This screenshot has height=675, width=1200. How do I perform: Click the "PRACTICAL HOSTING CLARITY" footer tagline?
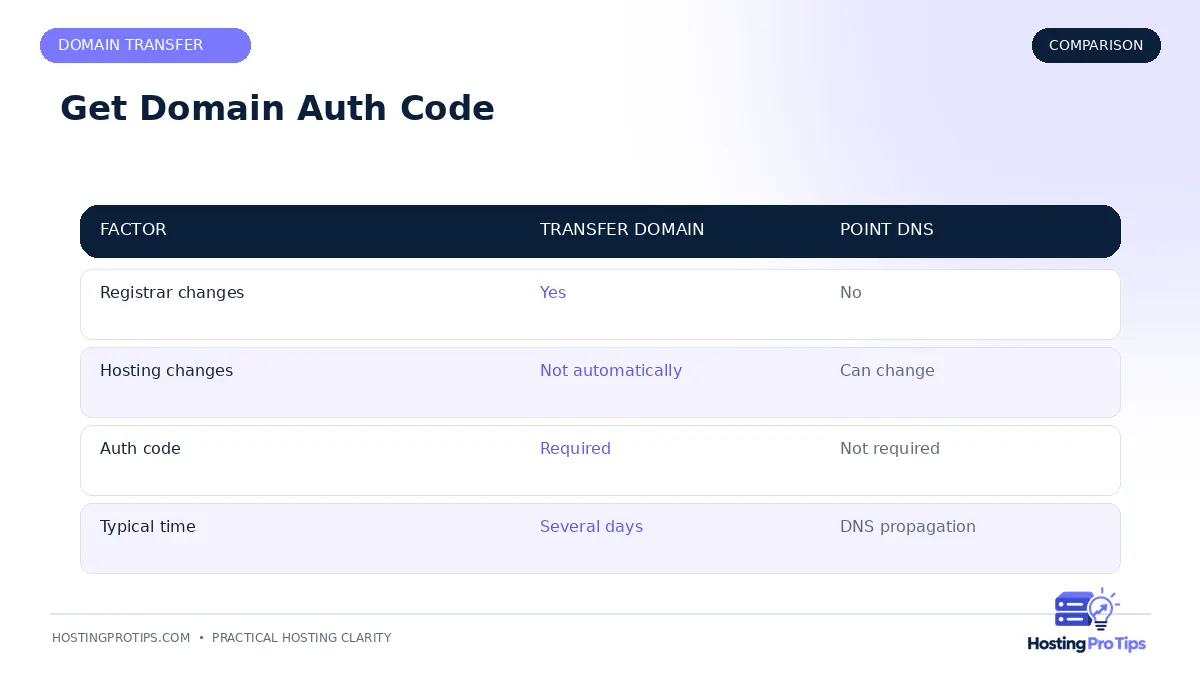pos(302,638)
